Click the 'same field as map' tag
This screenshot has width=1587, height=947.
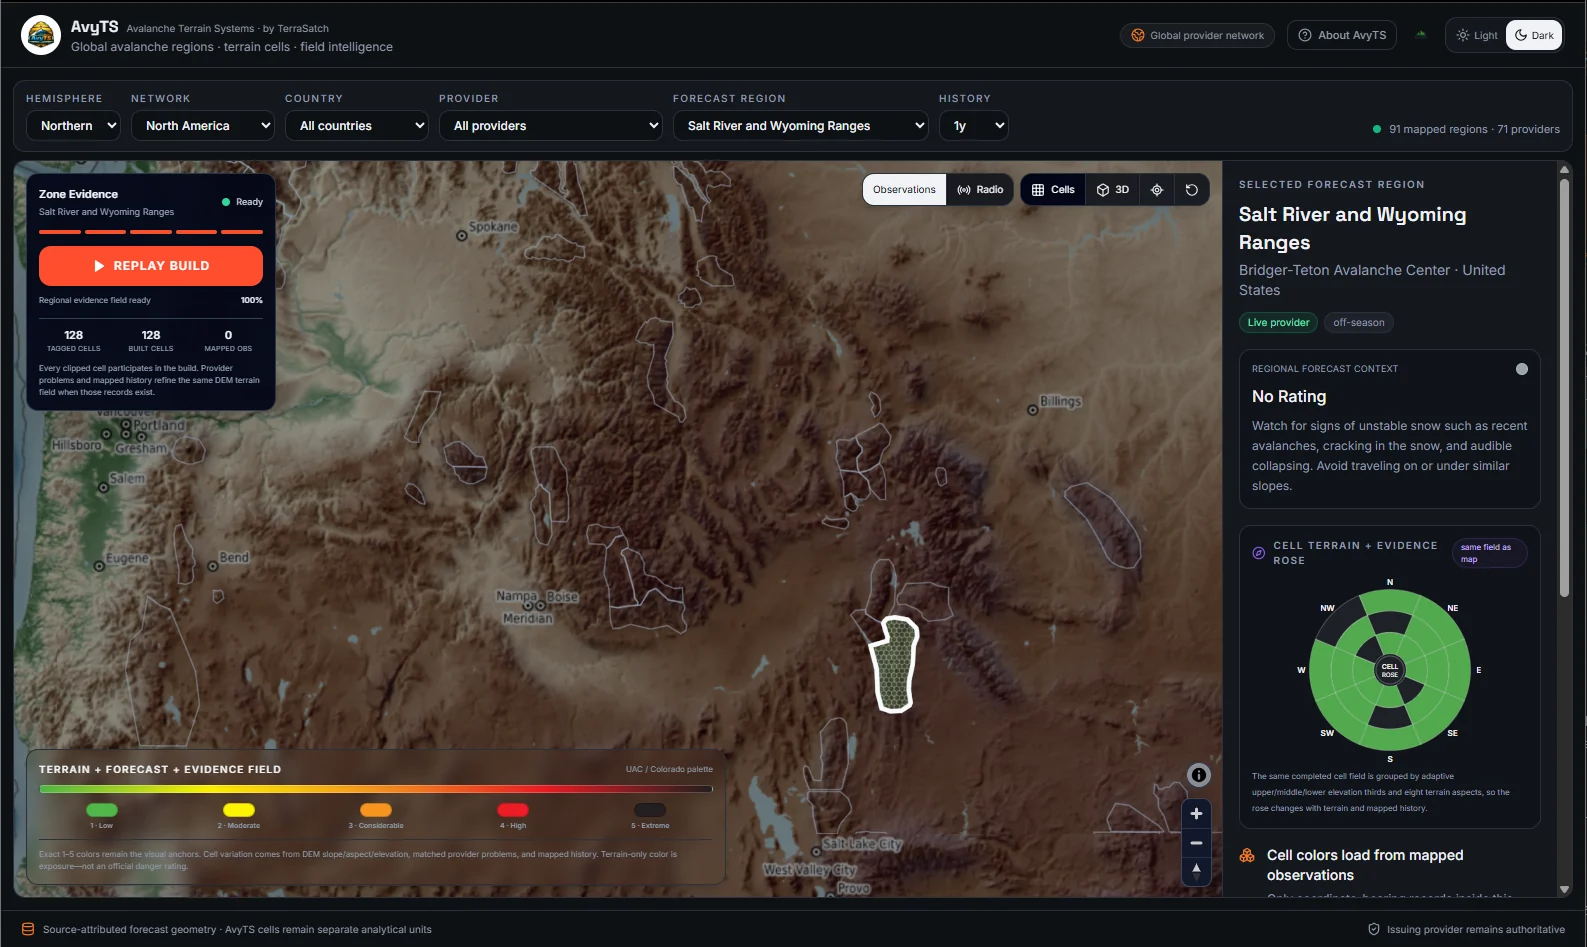pyautogui.click(x=1489, y=553)
